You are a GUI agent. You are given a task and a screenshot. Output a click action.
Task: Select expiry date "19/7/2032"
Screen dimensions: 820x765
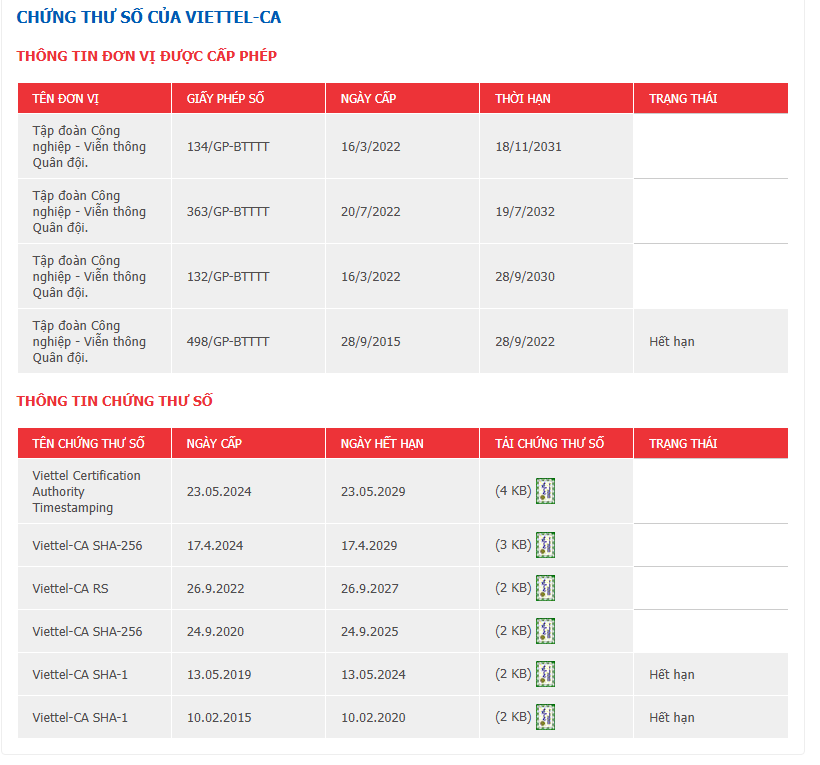click(x=525, y=211)
